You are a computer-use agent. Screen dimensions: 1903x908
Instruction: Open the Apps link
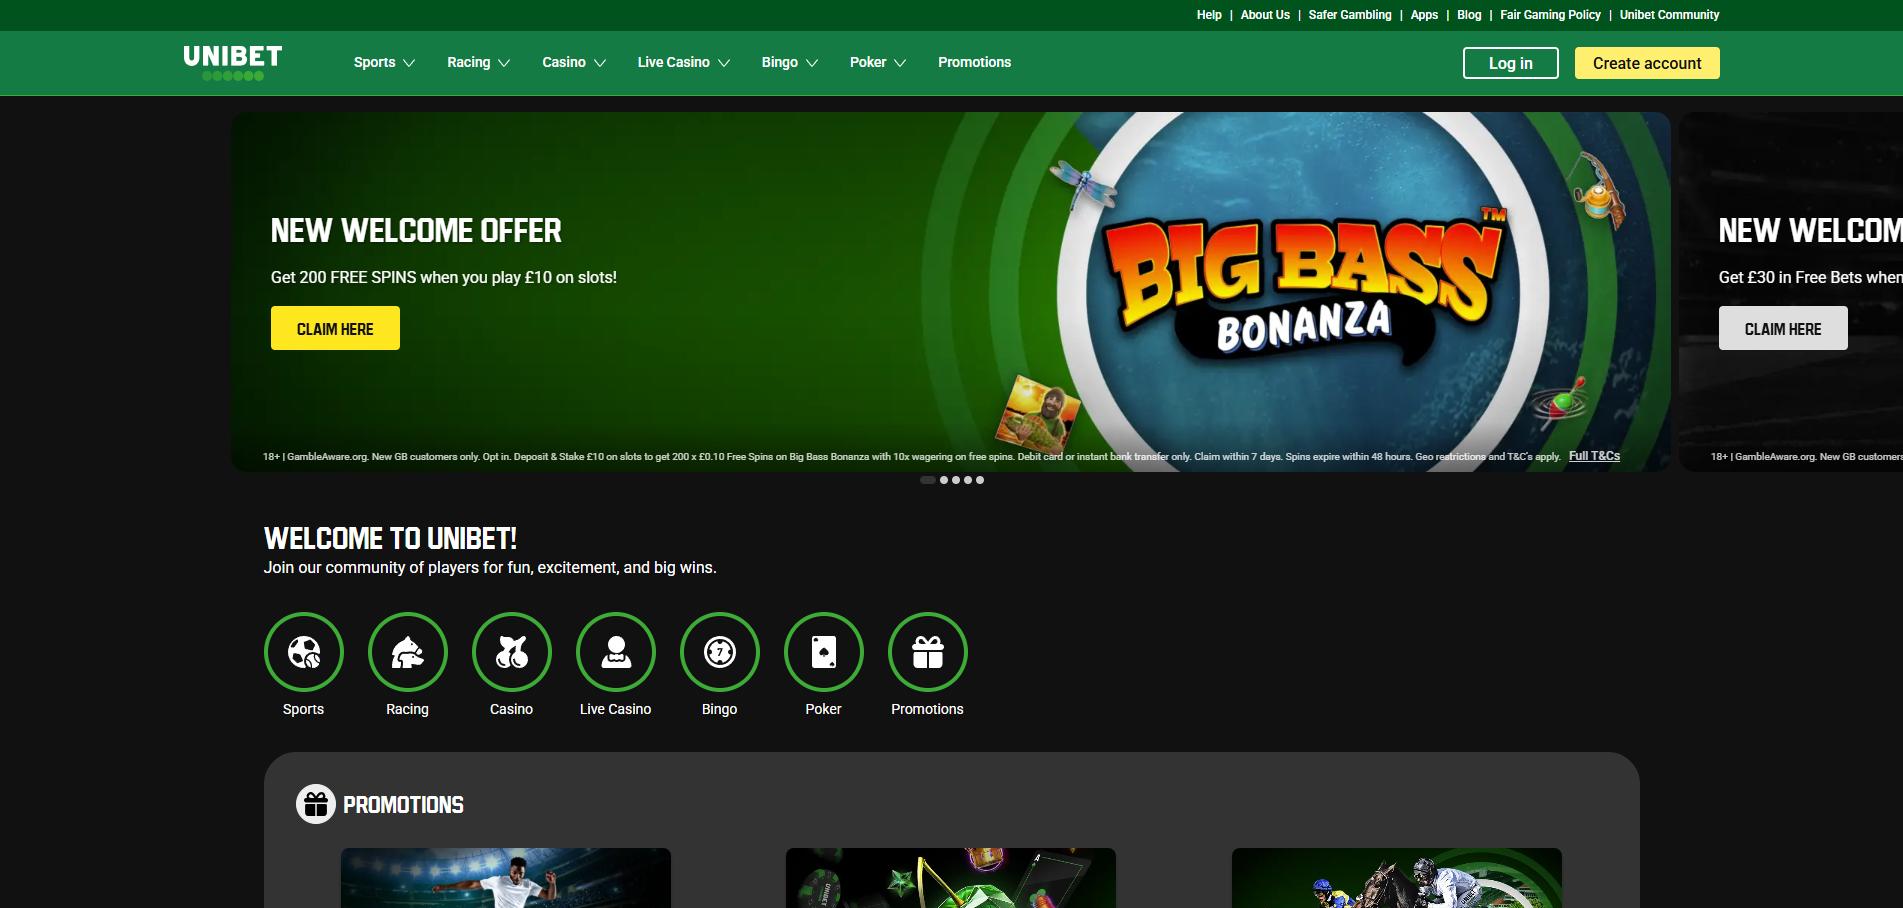click(x=1424, y=15)
